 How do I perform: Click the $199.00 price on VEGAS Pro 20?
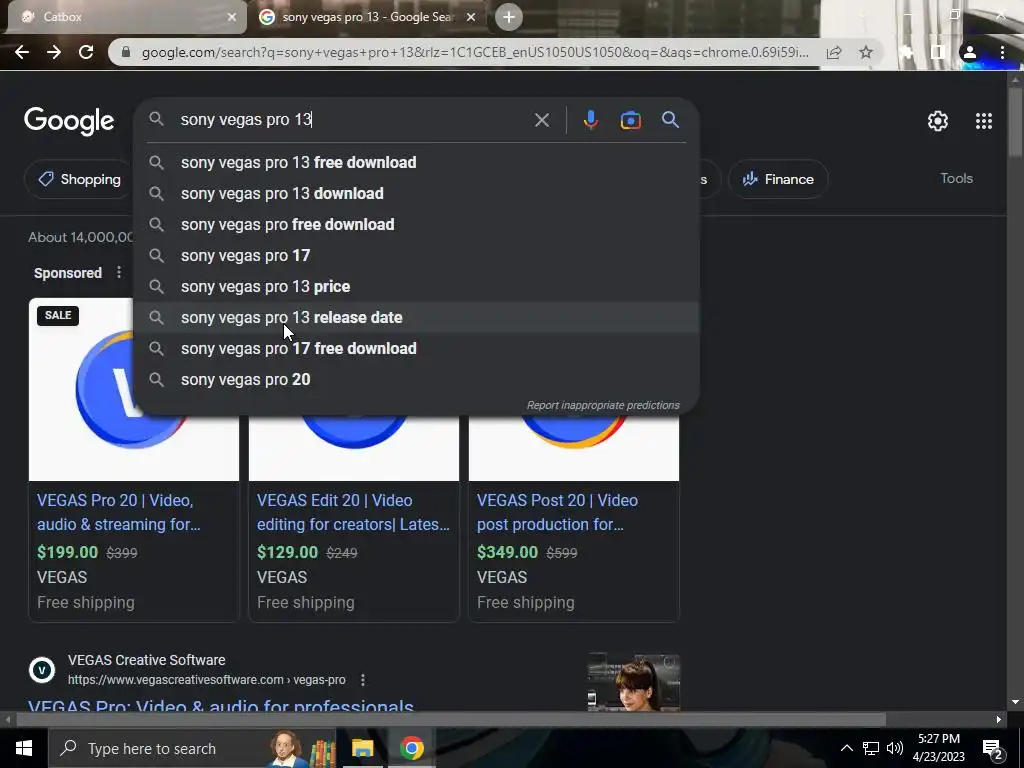[67, 552]
